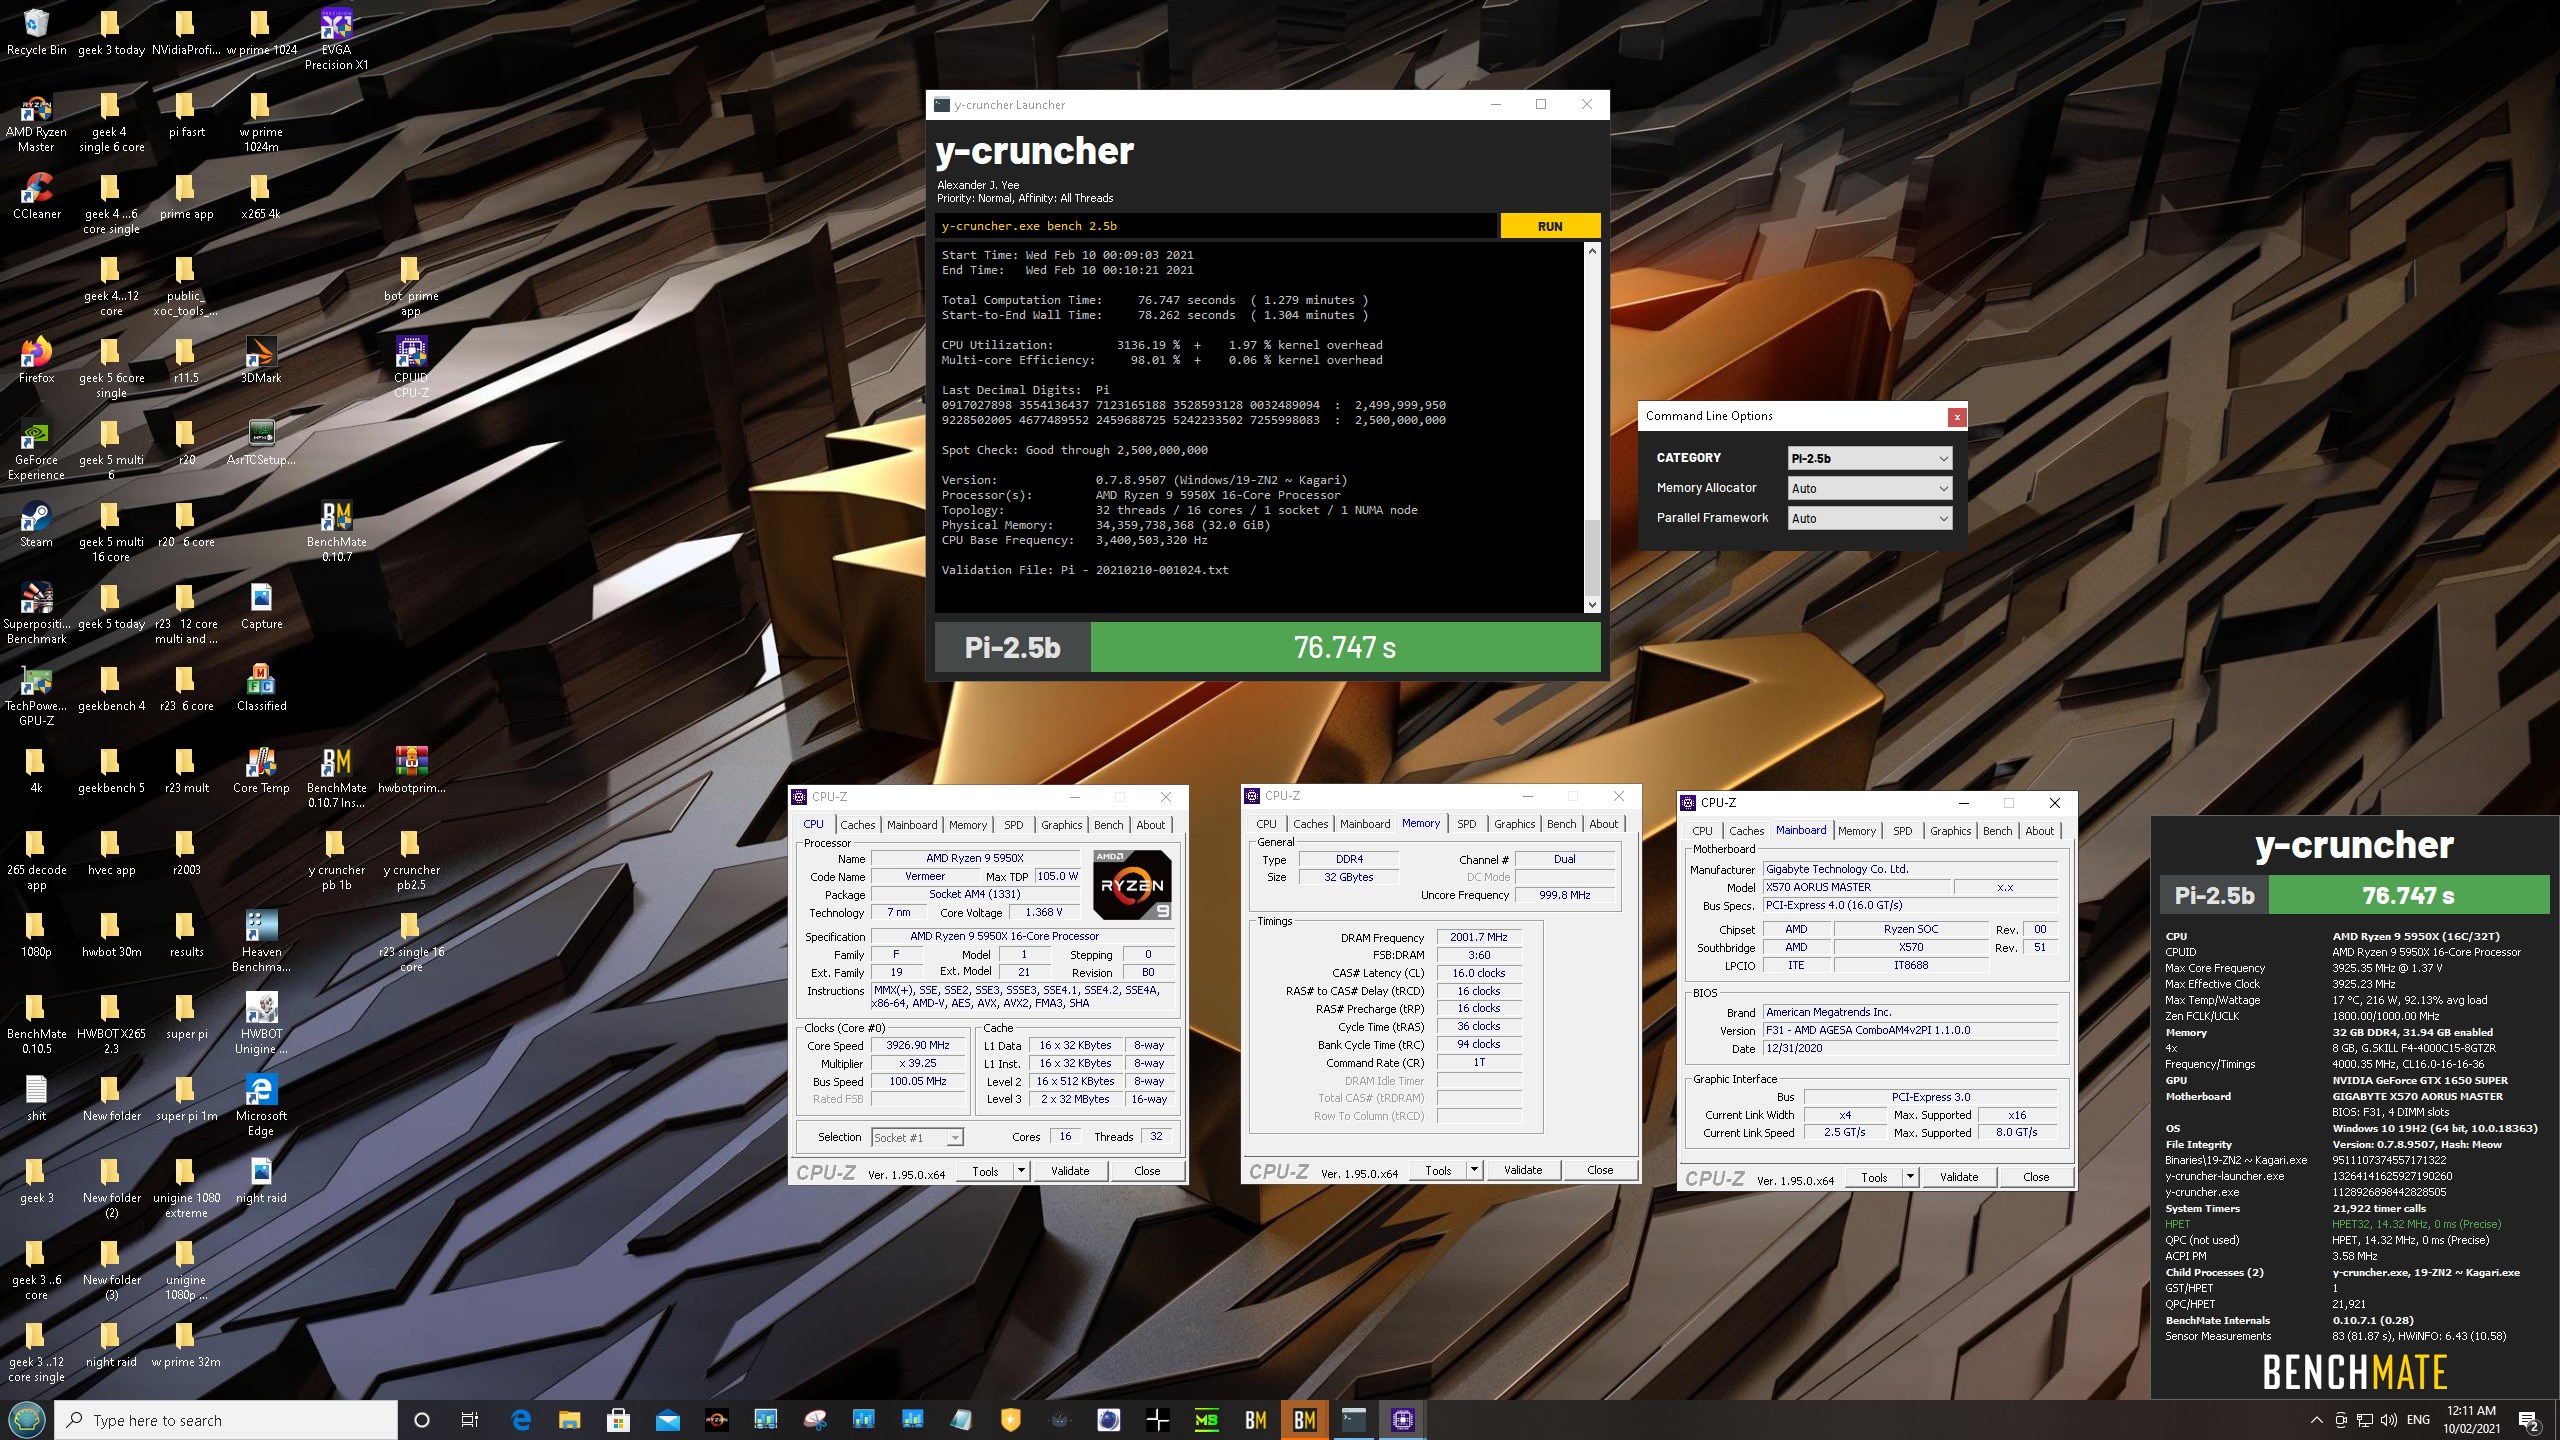The width and height of the screenshot is (2560, 1440).
Task: Open Task View from the taskbar
Action: [470, 1420]
